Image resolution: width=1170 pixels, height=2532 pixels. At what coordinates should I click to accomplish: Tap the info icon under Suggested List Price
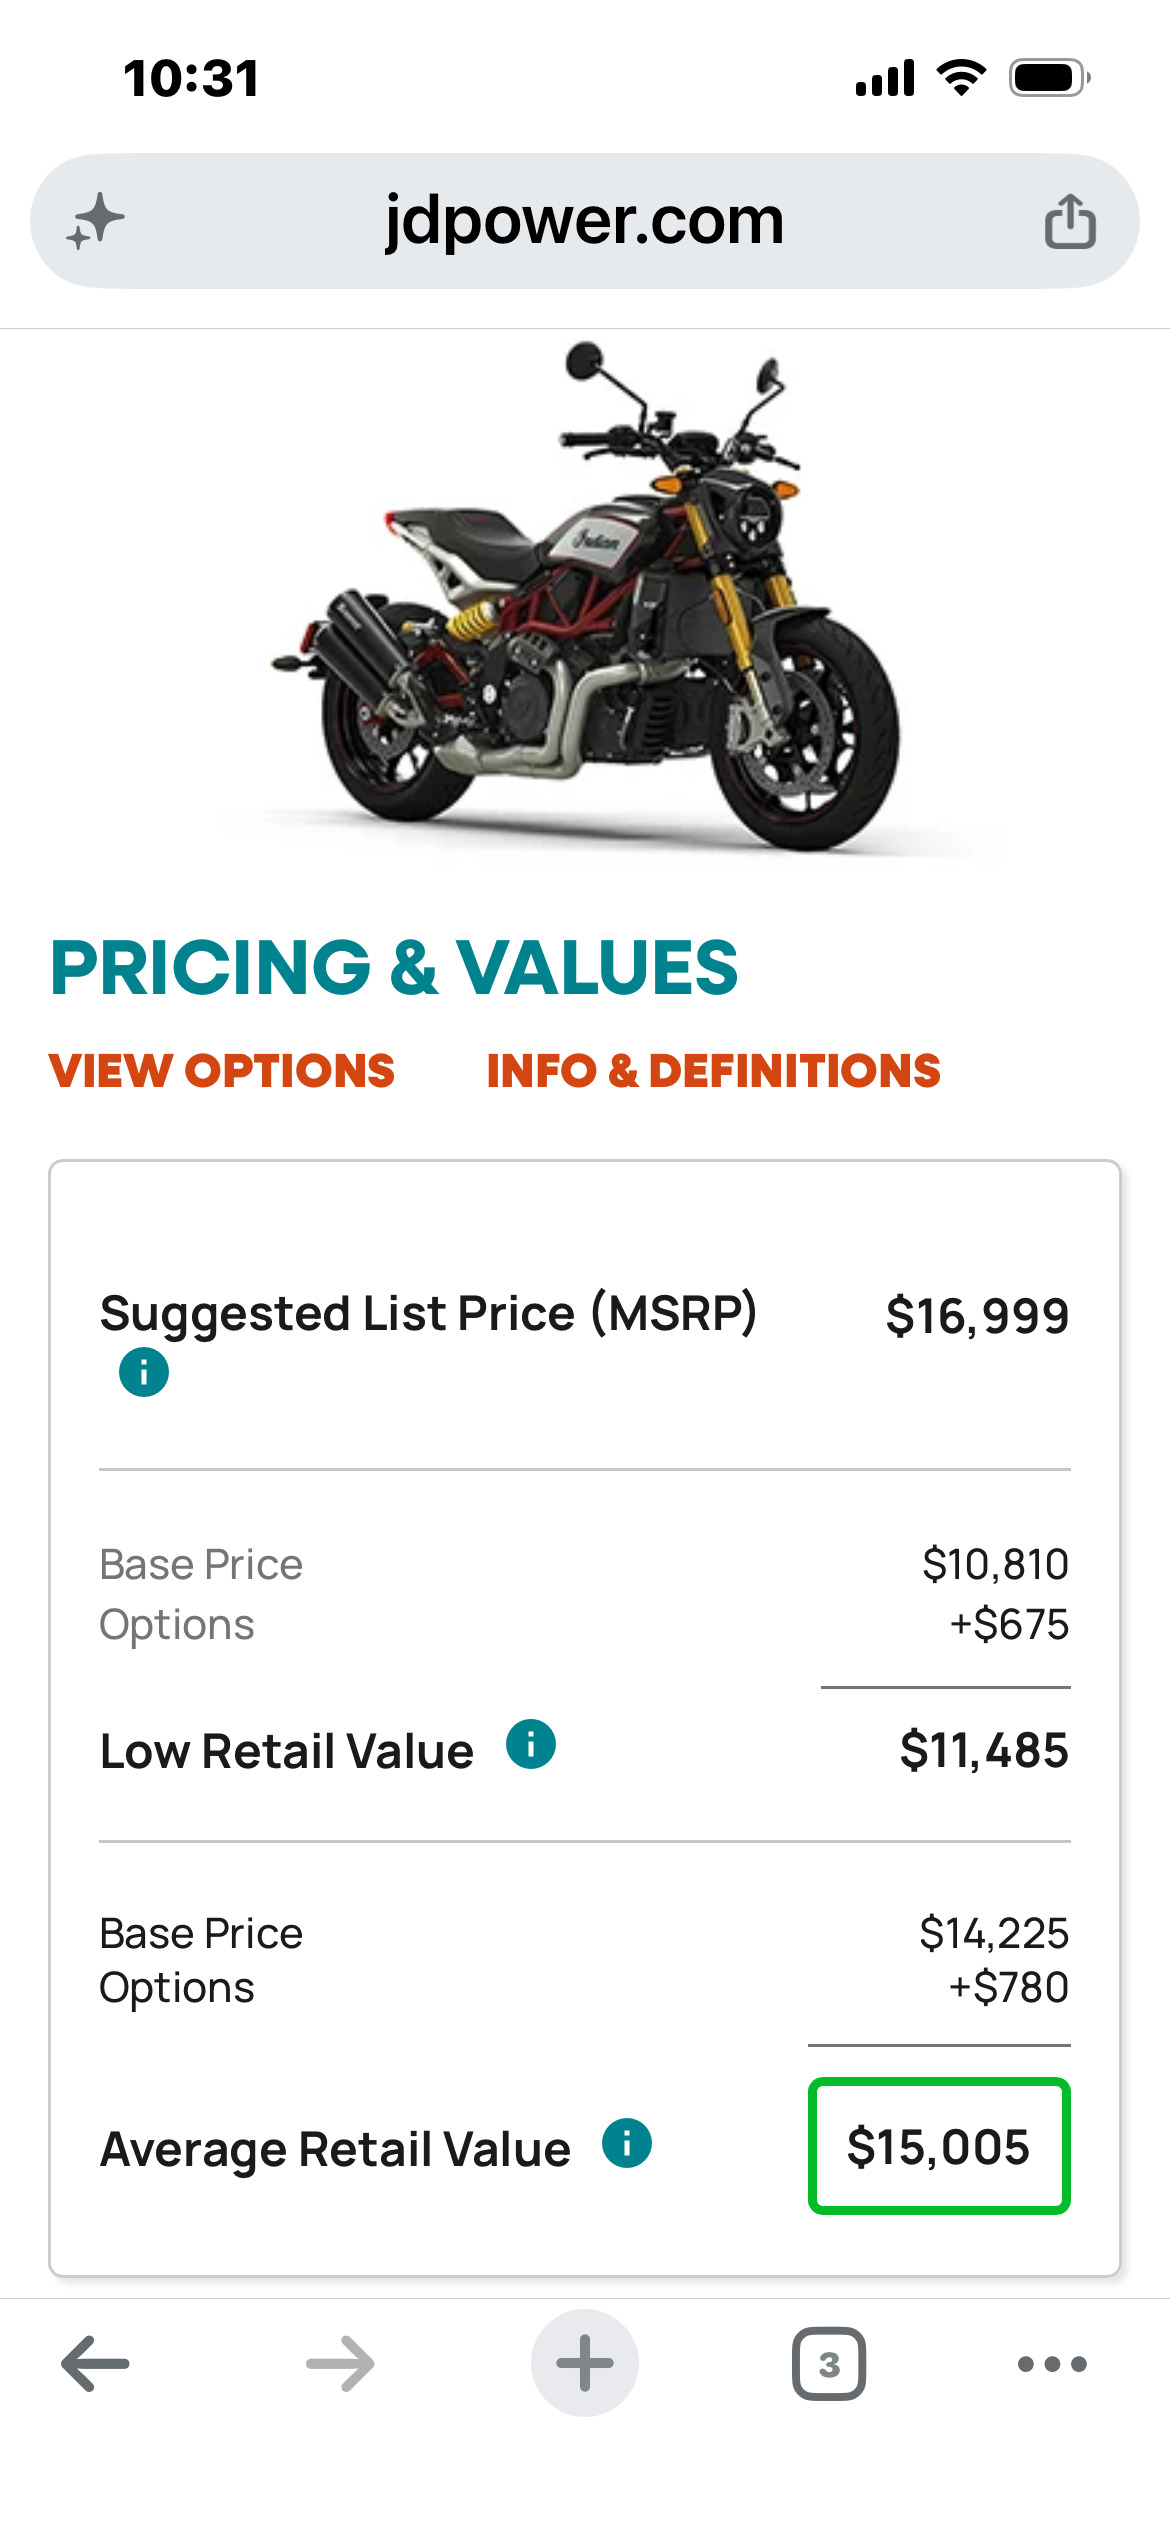[x=144, y=1372]
